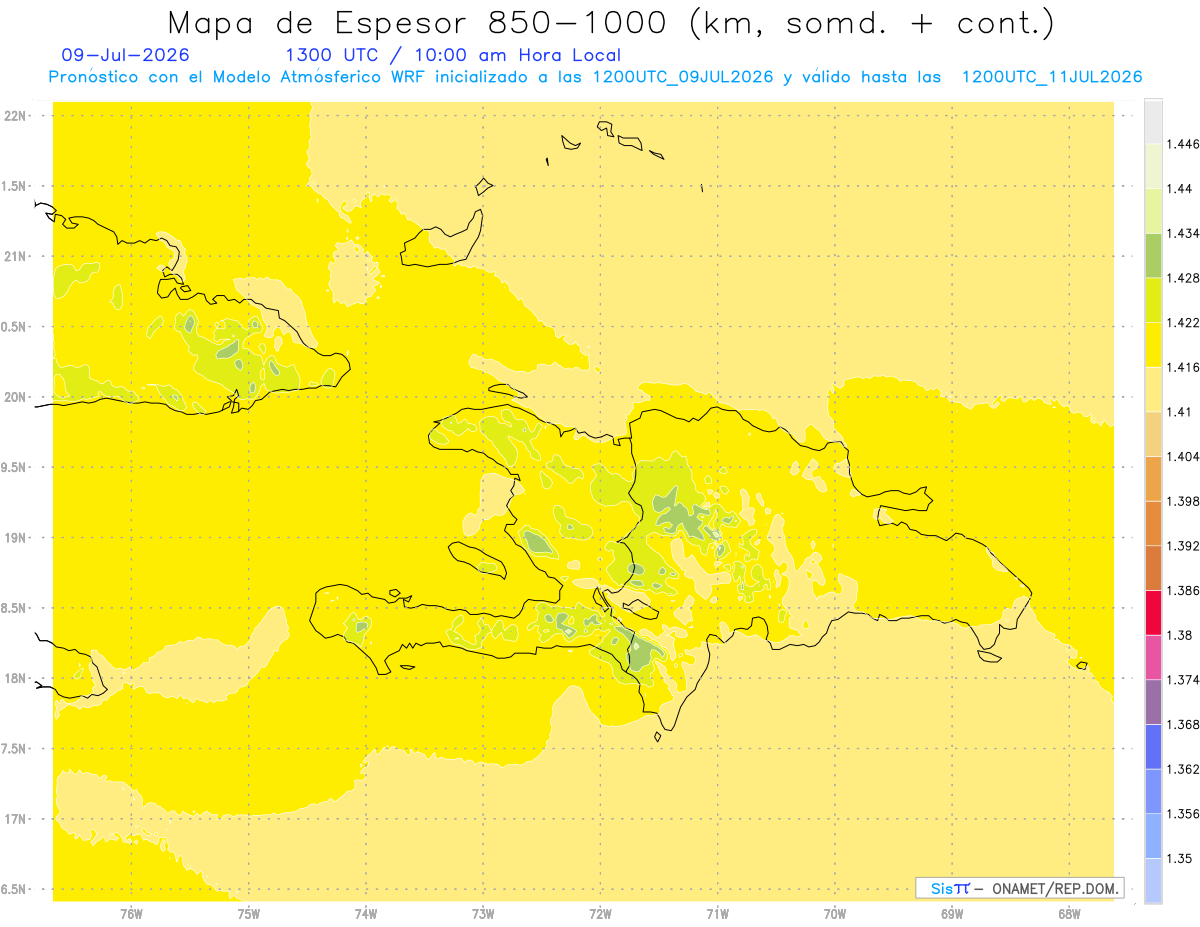Click the pale yellow 1.41–1.416 legend swatch
Image resolution: width=1200 pixels, height=927 pixels.
coord(1153,389)
